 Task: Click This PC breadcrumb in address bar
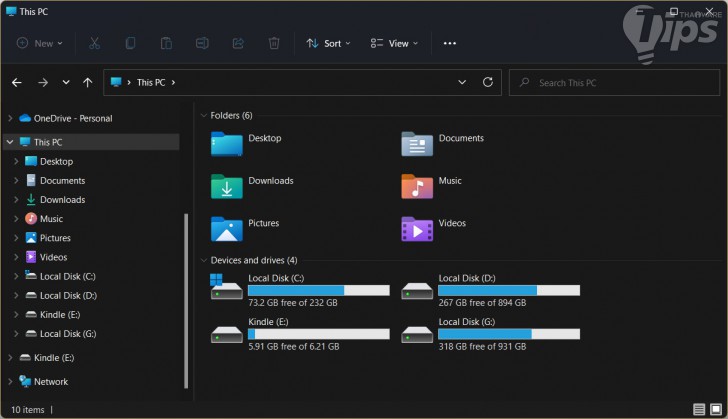[151, 83]
